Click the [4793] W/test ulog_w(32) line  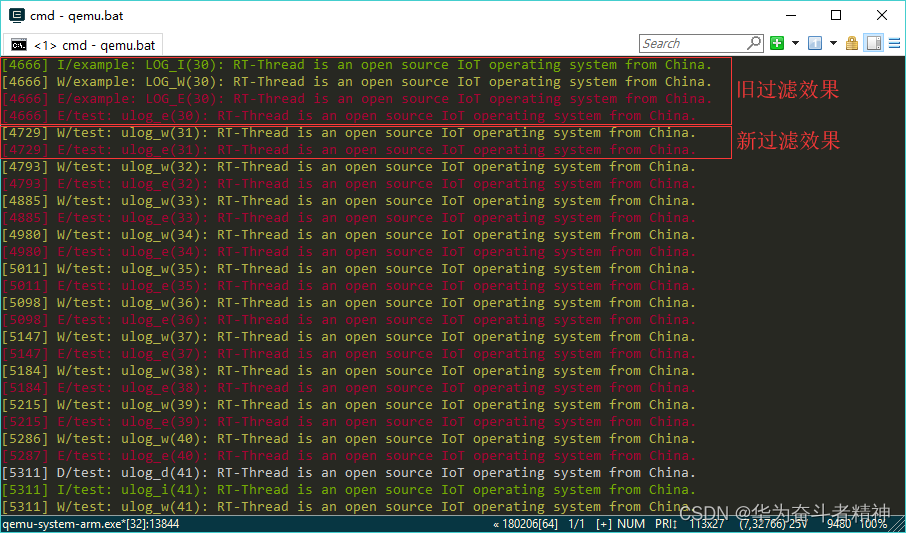click(x=348, y=166)
